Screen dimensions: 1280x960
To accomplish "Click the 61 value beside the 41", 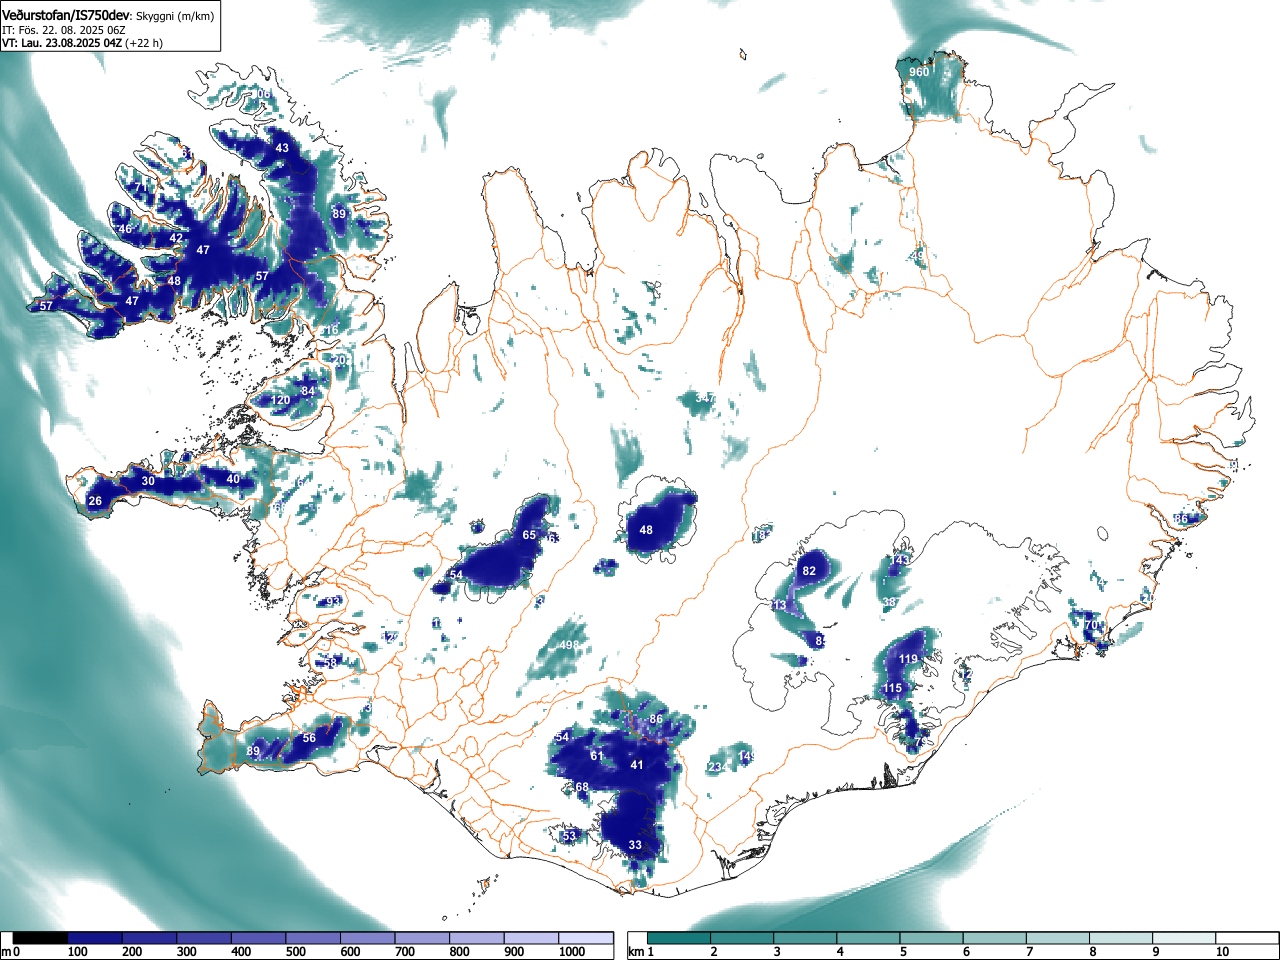I will coord(597,756).
